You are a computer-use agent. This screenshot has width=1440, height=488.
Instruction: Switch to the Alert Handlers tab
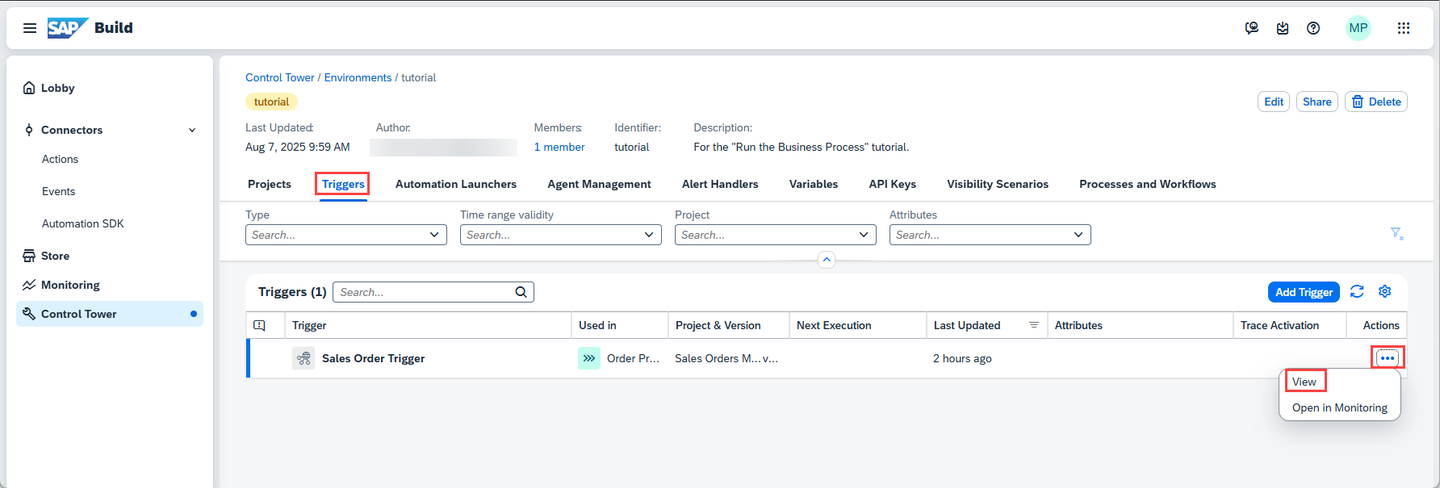[x=720, y=184]
